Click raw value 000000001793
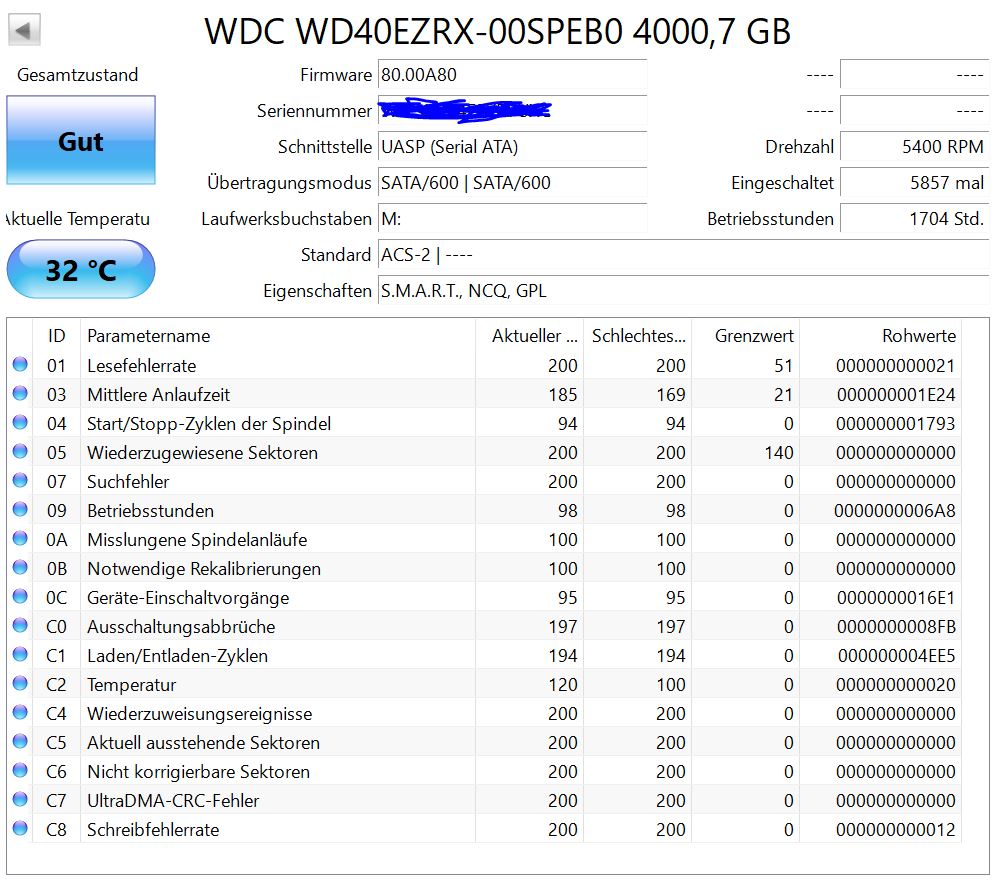The height and width of the screenshot is (887, 992). (x=896, y=424)
